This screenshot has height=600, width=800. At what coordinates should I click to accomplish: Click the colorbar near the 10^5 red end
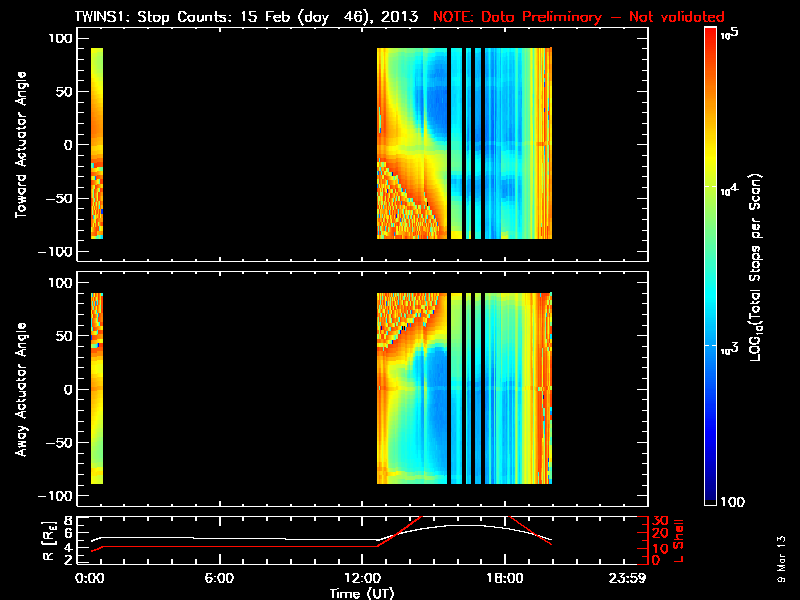pyautogui.click(x=711, y=36)
